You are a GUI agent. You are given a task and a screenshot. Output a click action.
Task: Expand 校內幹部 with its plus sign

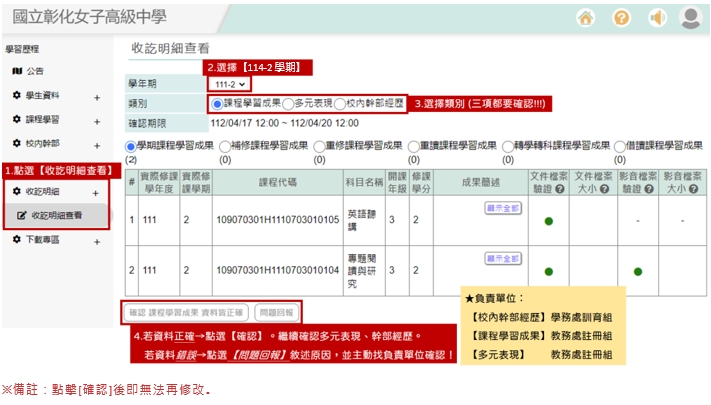[97, 146]
